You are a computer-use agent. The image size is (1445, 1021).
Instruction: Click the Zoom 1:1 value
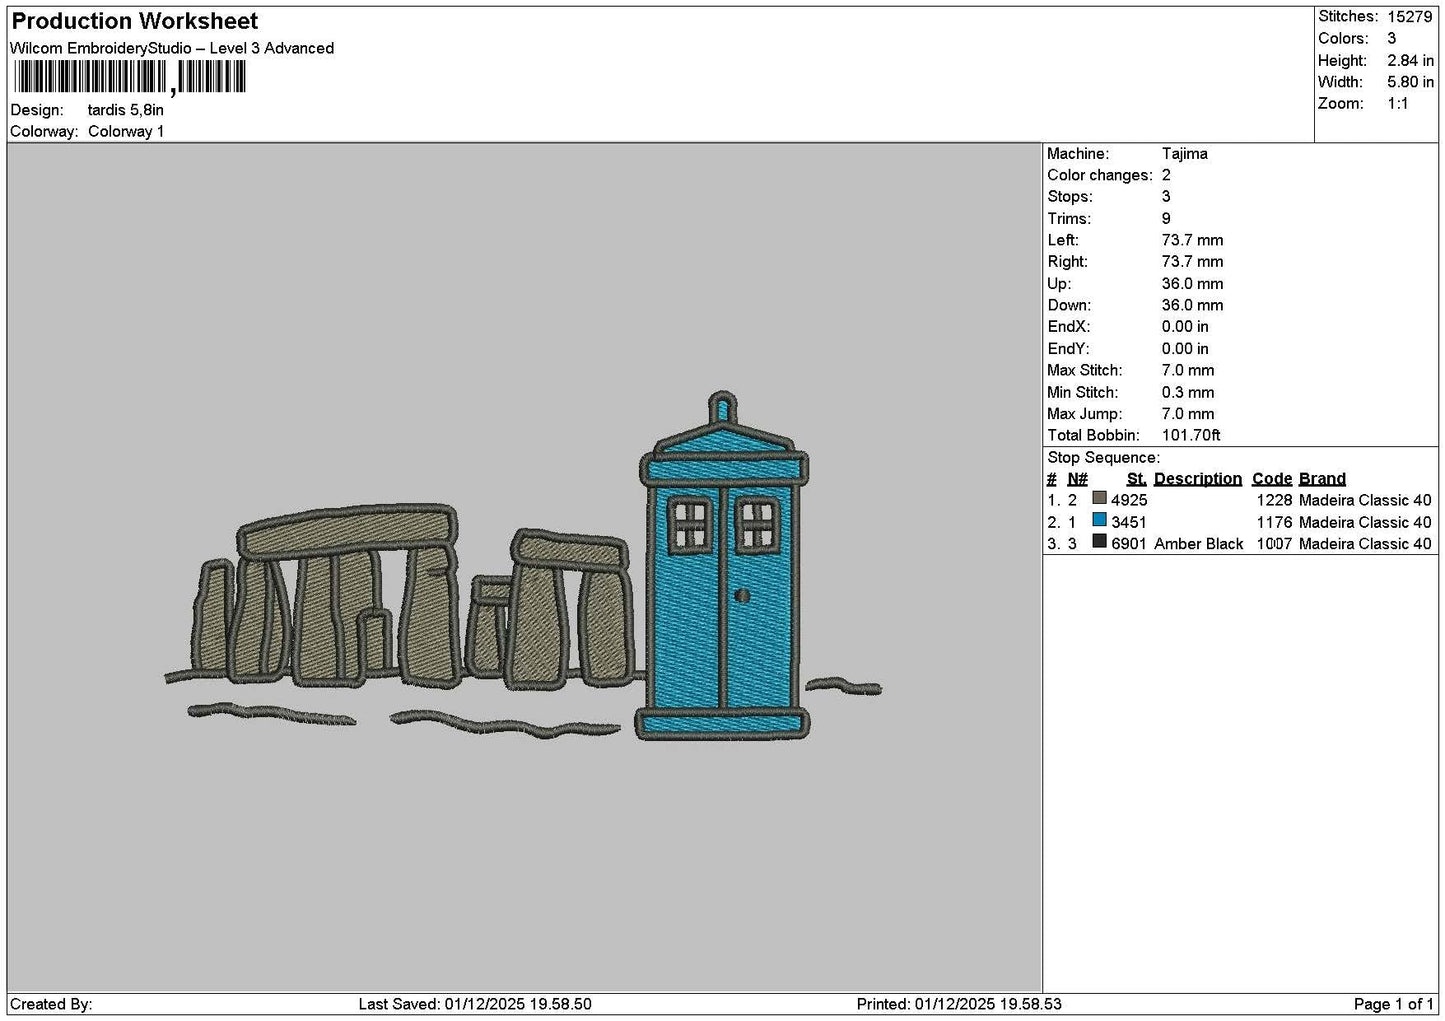(1397, 103)
